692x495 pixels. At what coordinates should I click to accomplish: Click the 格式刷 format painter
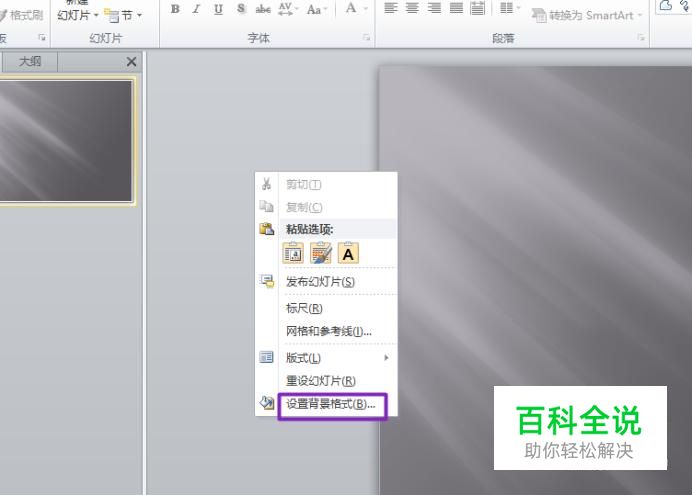coord(22,15)
